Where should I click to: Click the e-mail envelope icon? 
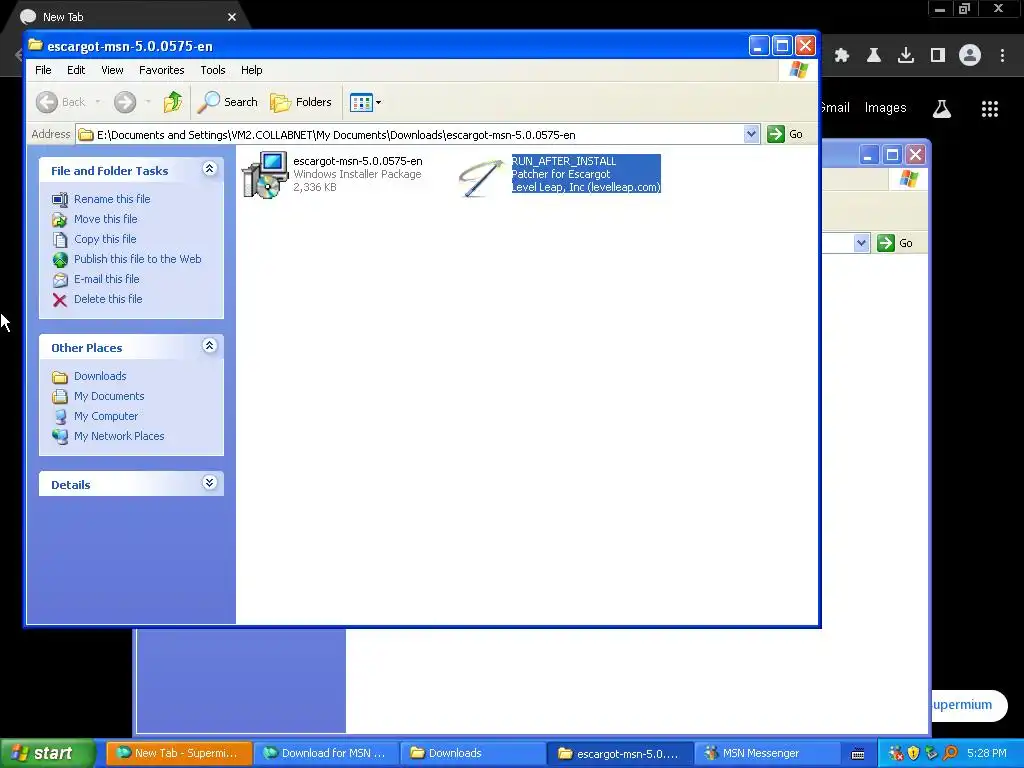tap(60, 280)
